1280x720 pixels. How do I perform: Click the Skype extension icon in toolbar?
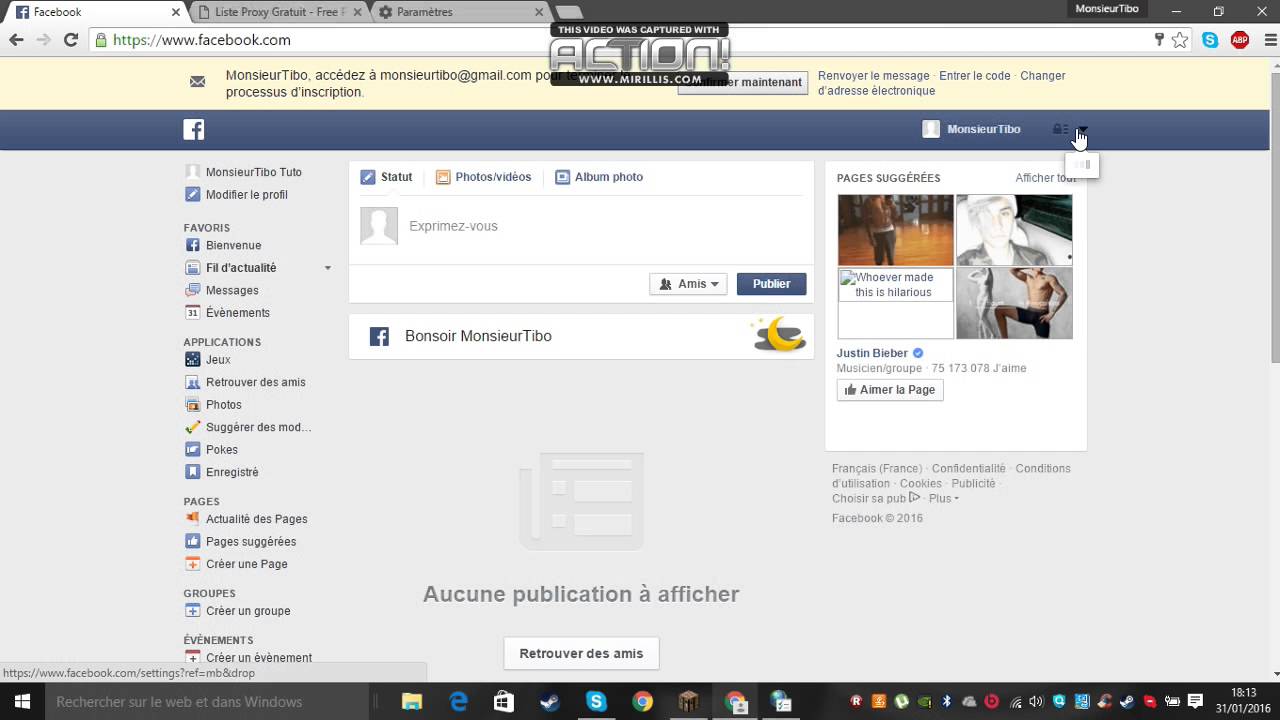point(1210,40)
